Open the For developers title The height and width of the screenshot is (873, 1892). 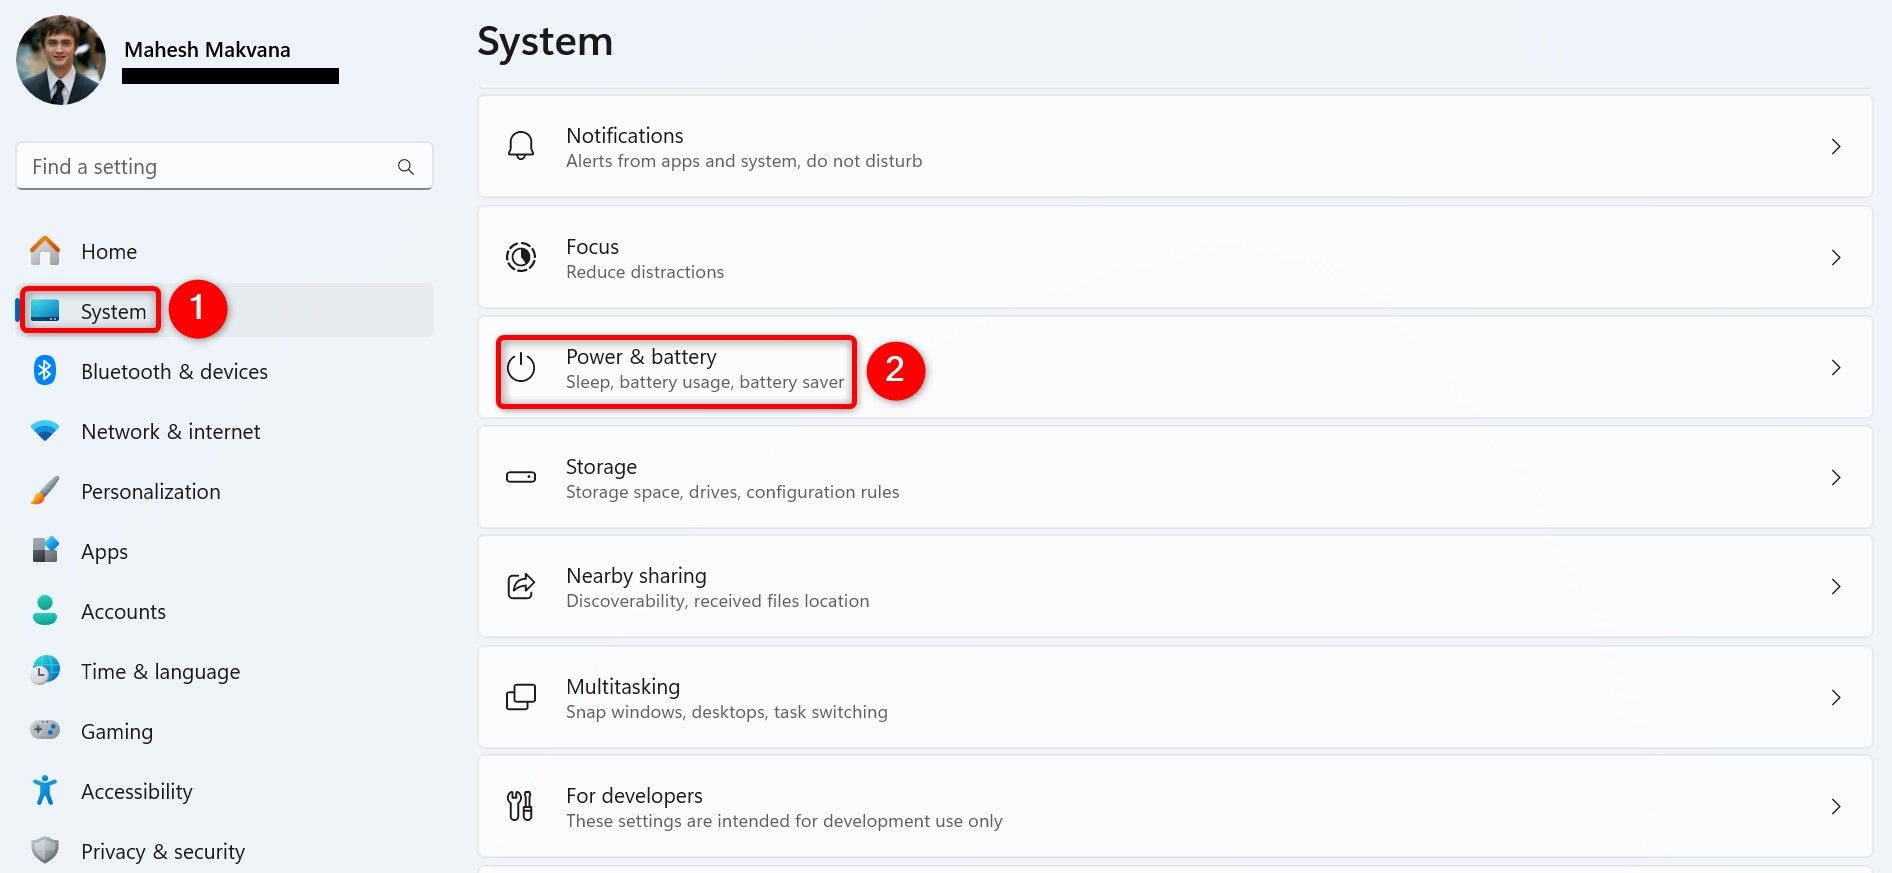(634, 795)
